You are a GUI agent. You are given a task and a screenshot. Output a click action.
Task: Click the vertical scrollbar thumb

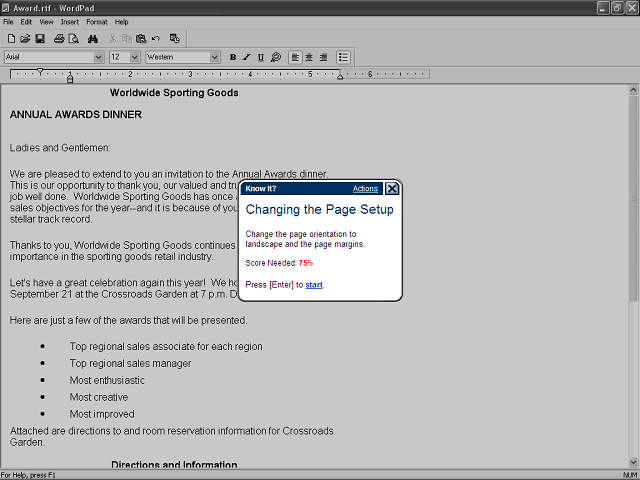pyautogui.click(x=633, y=199)
